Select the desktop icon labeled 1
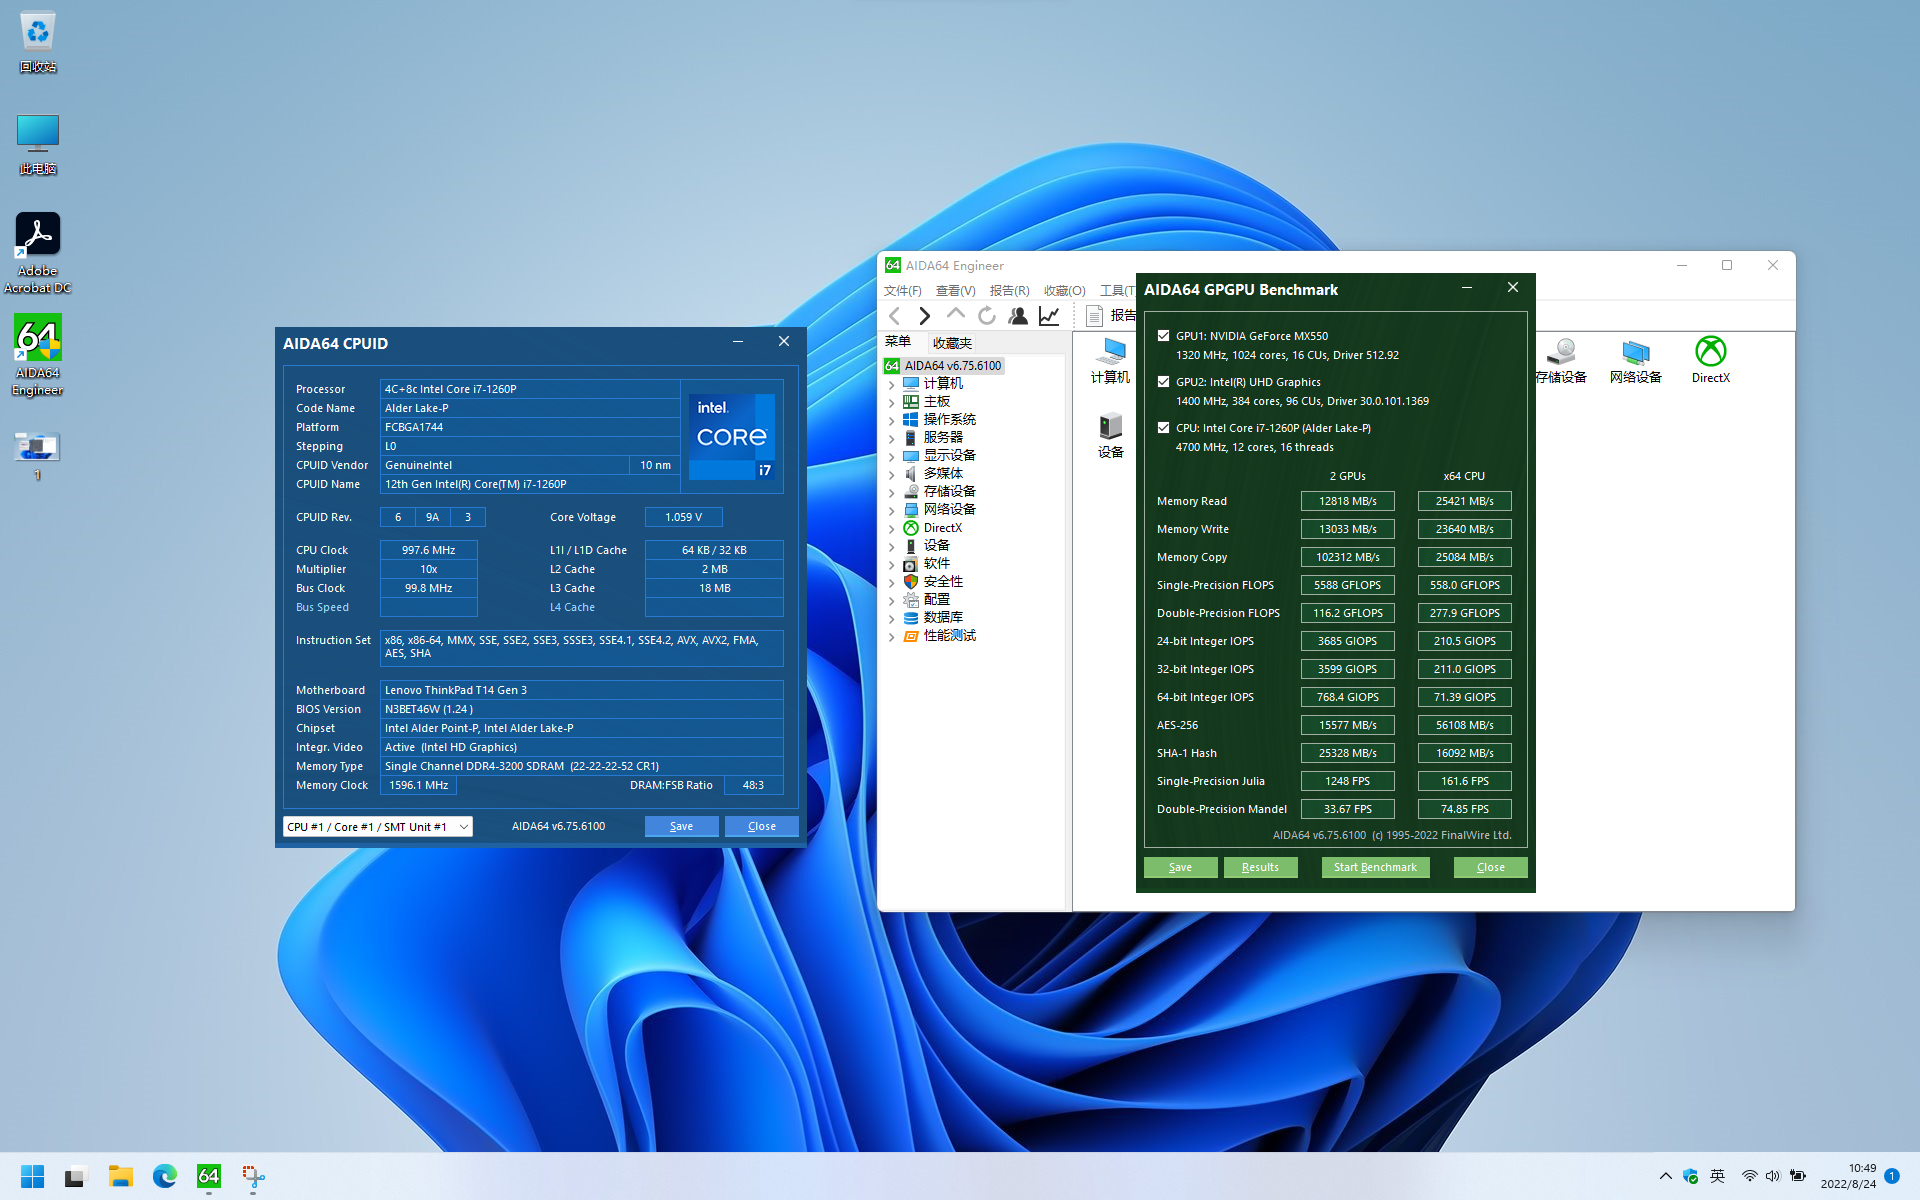The width and height of the screenshot is (1920, 1200). 38,455
